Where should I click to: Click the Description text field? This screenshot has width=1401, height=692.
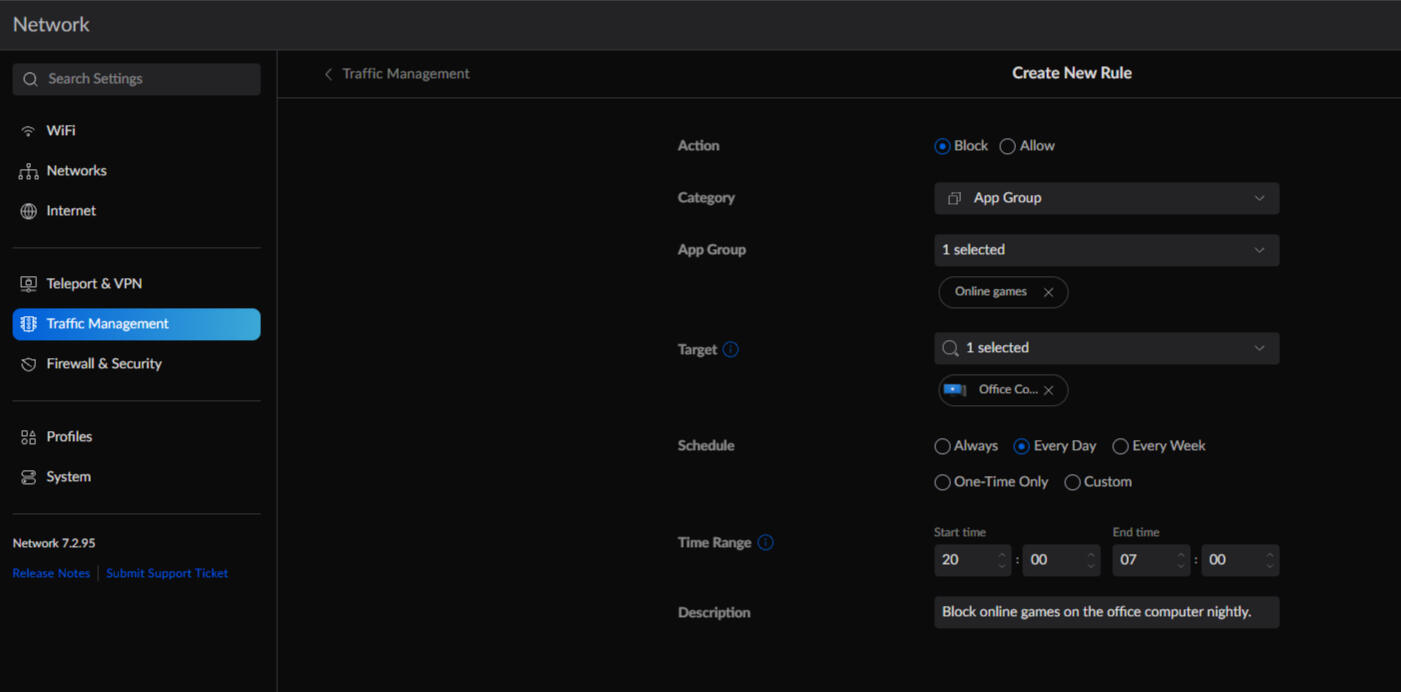pos(1106,612)
